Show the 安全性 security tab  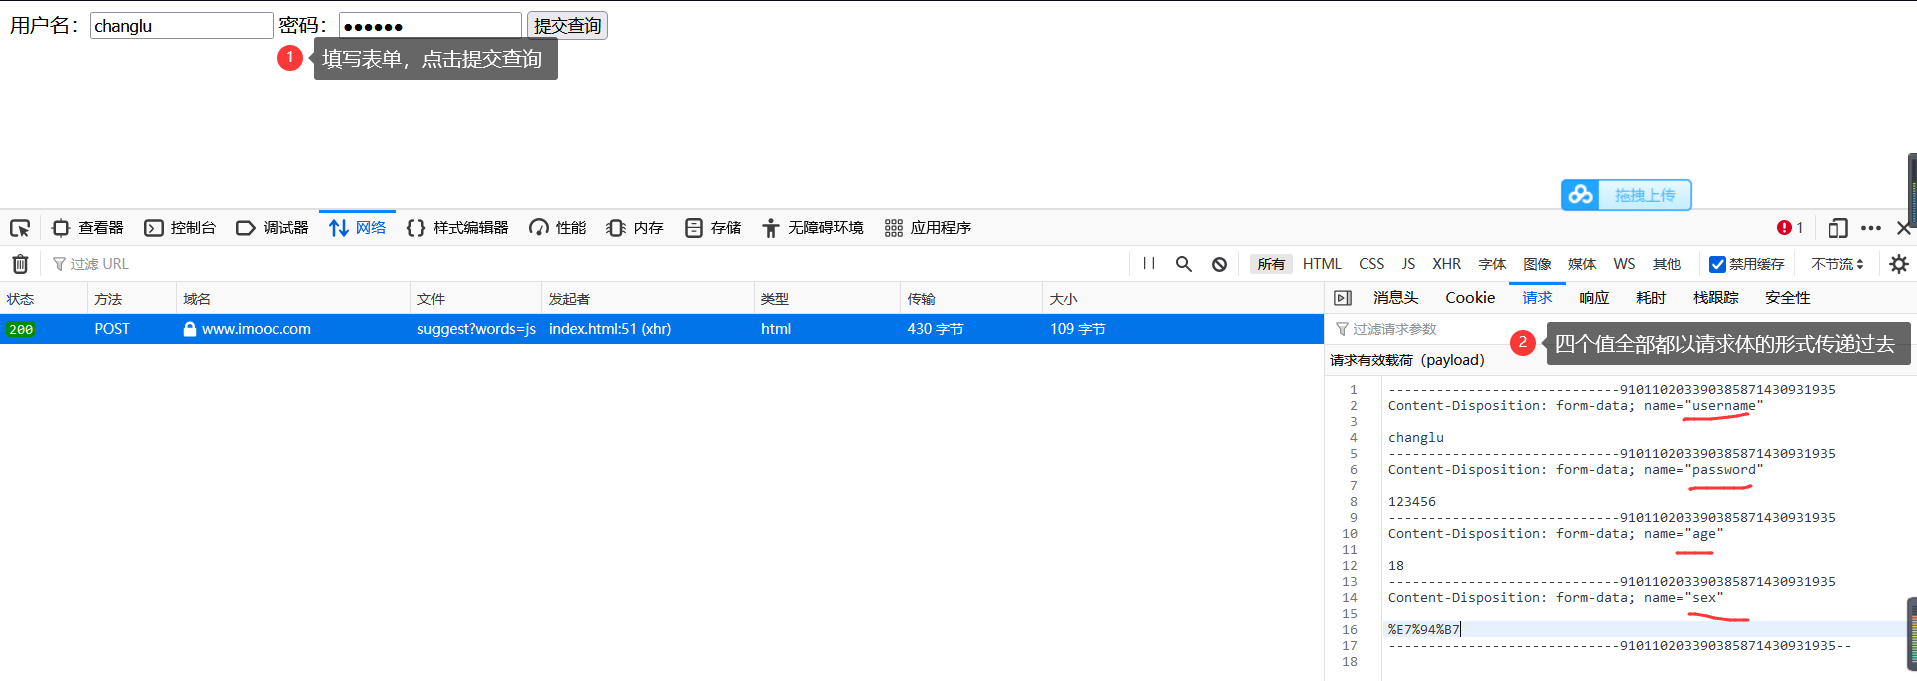[1788, 298]
